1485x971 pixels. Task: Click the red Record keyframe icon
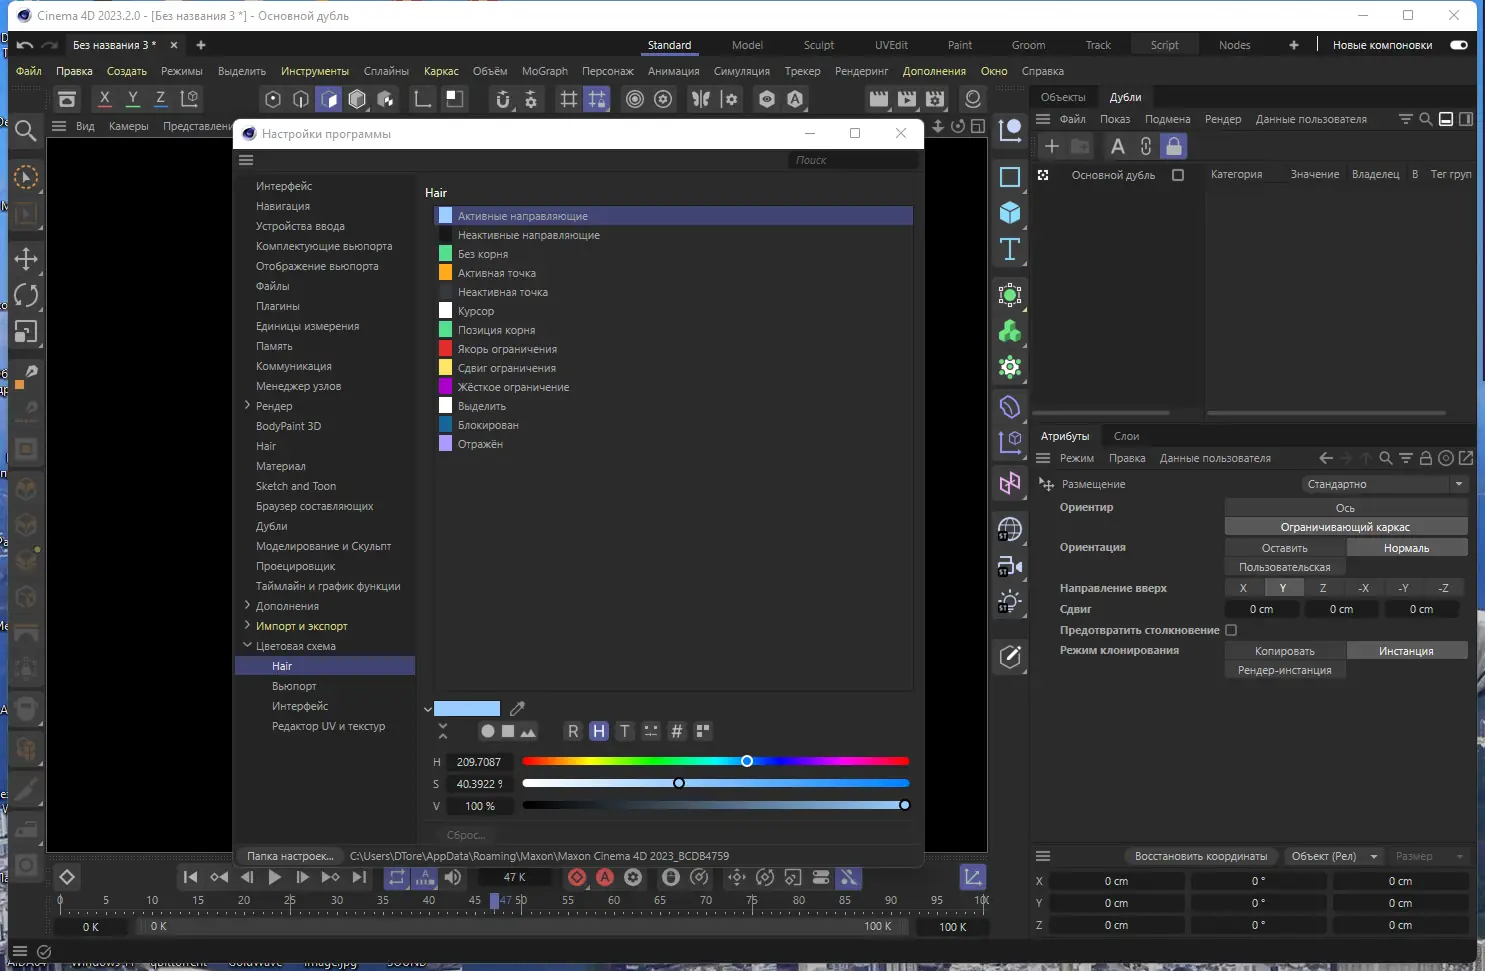click(x=577, y=877)
